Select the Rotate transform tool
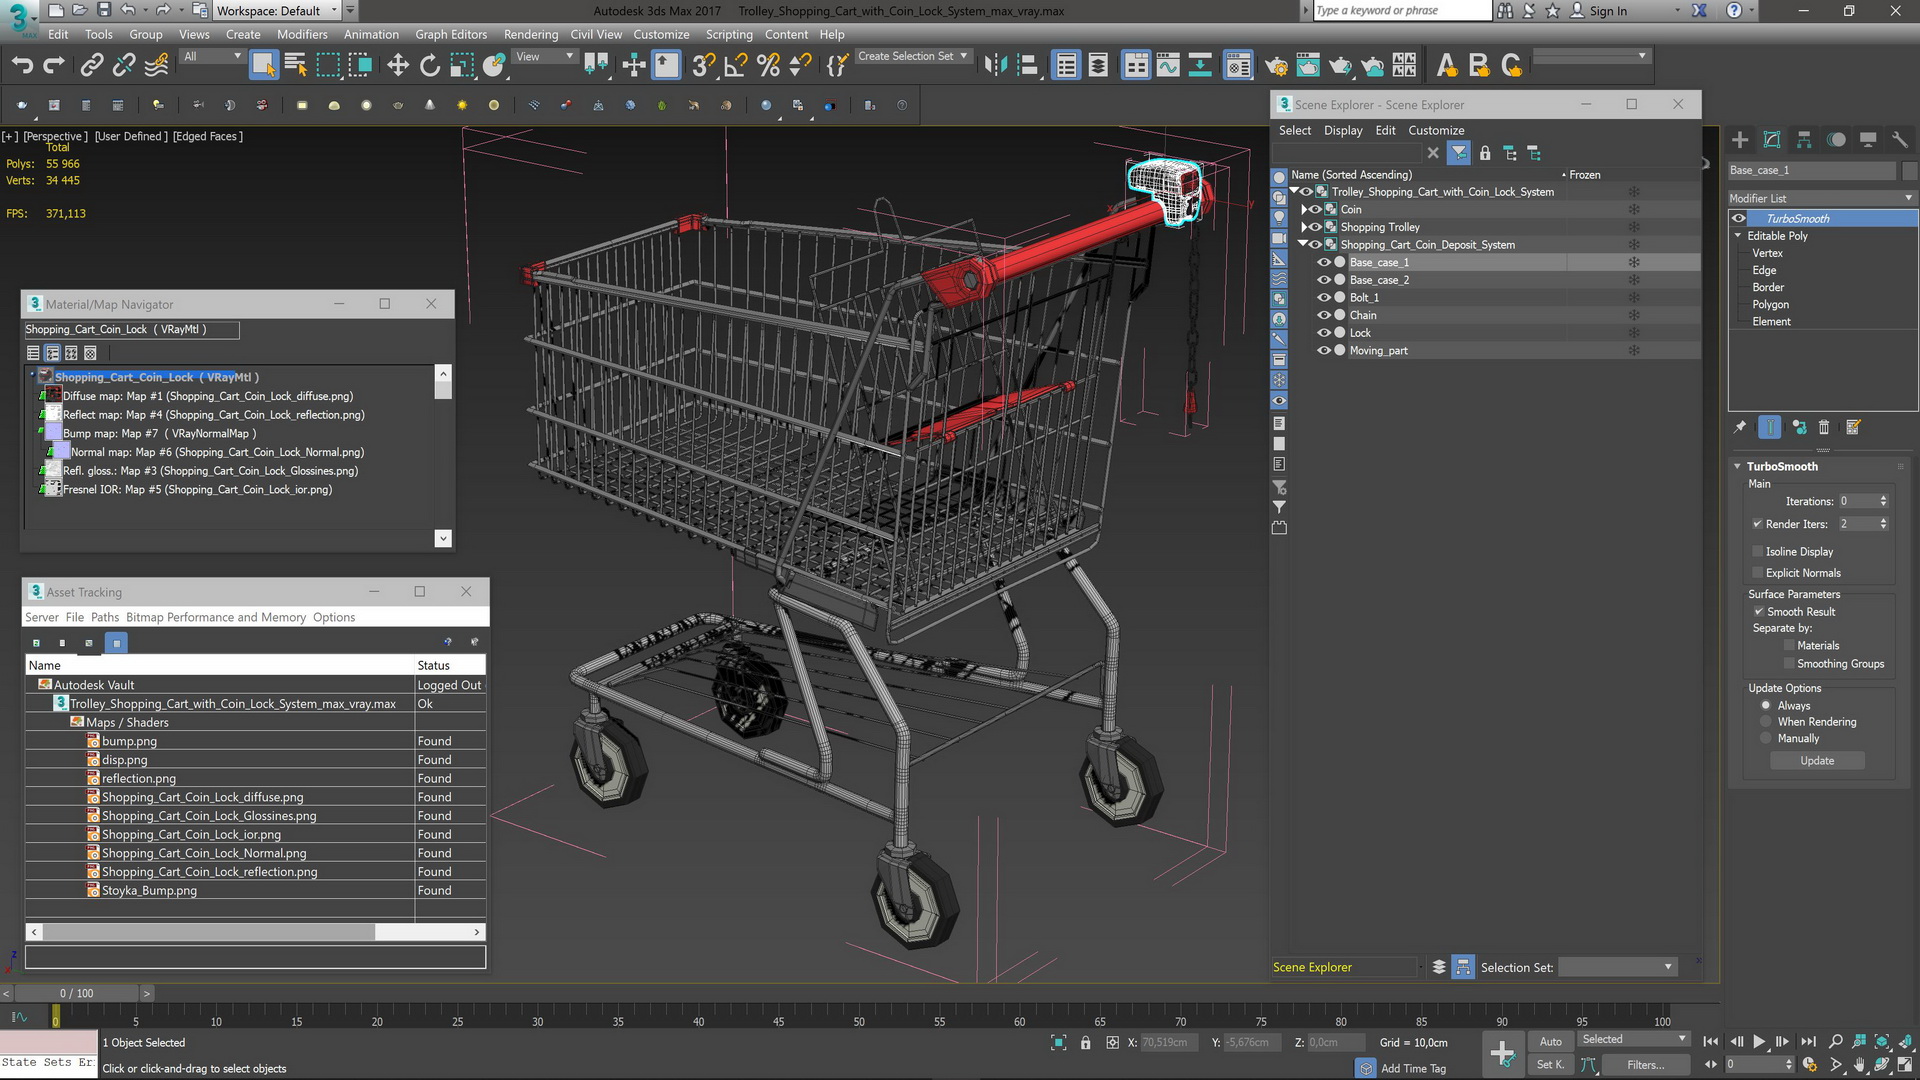This screenshot has height=1080, width=1920. click(430, 65)
